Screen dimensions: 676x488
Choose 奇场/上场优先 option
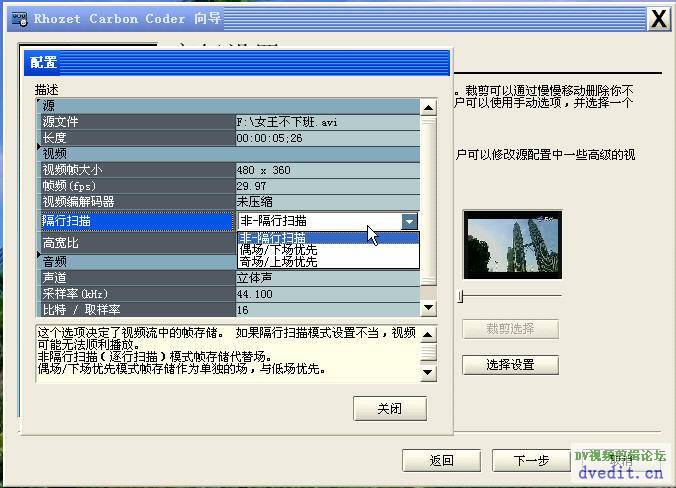pos(328,262)
